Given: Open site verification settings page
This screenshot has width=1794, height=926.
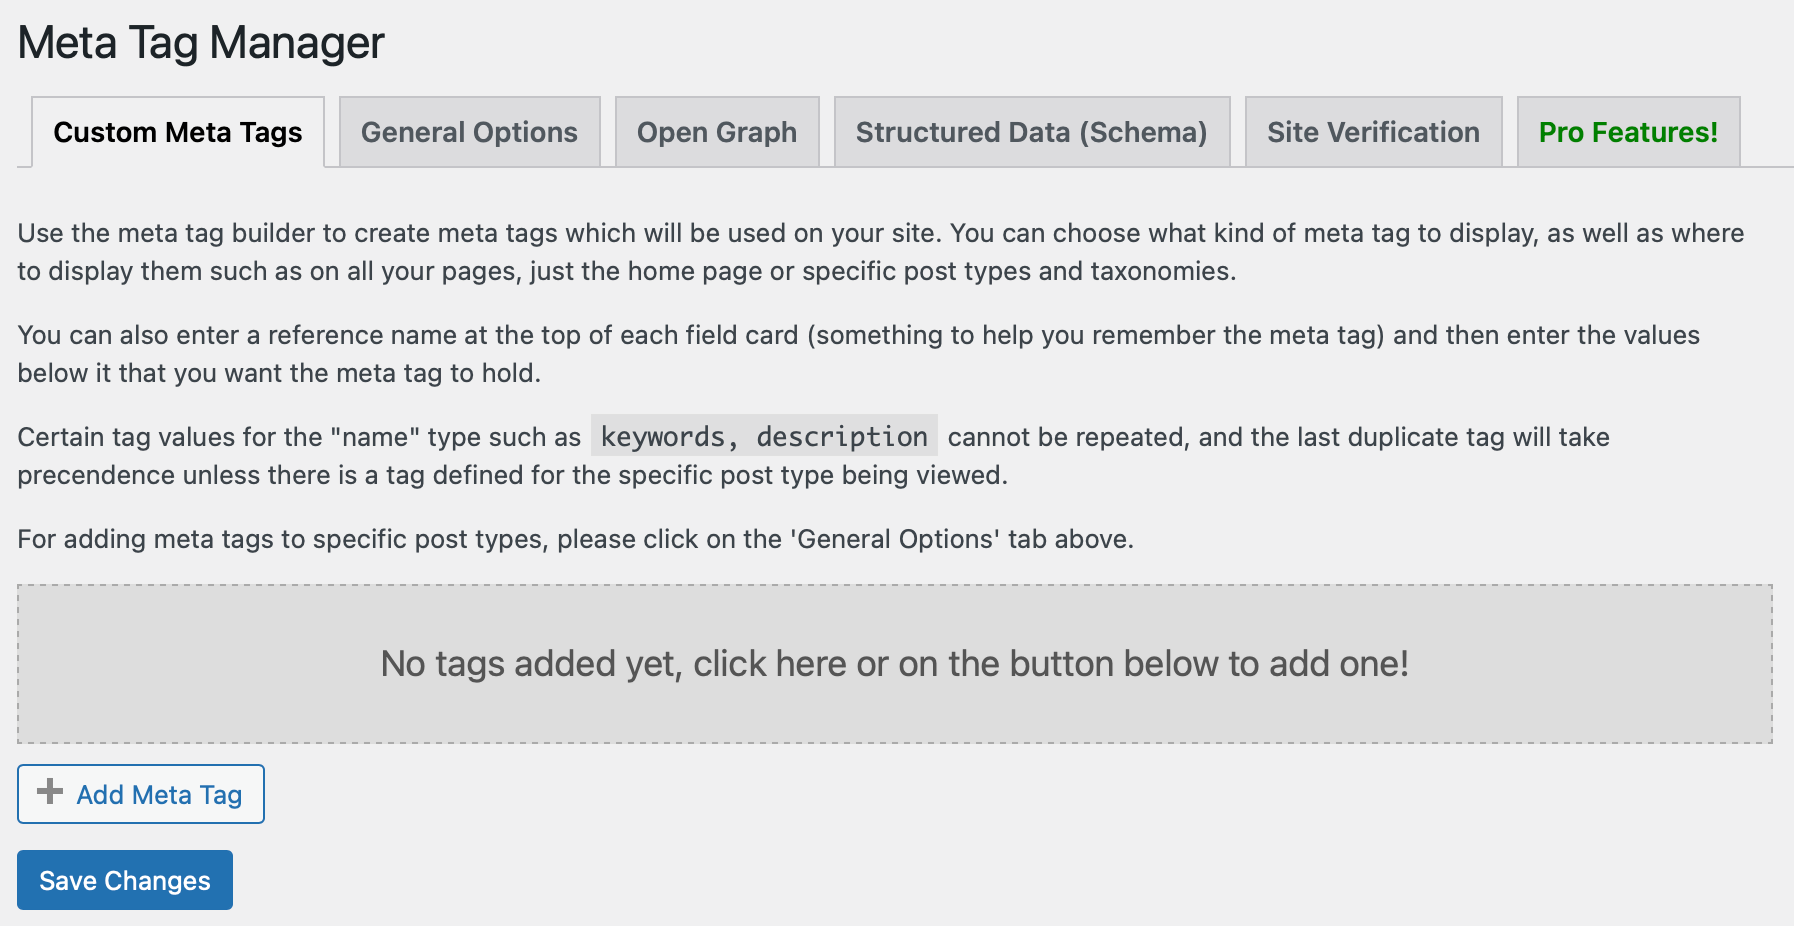Looking at the screenshot, I should (1372, 131).
